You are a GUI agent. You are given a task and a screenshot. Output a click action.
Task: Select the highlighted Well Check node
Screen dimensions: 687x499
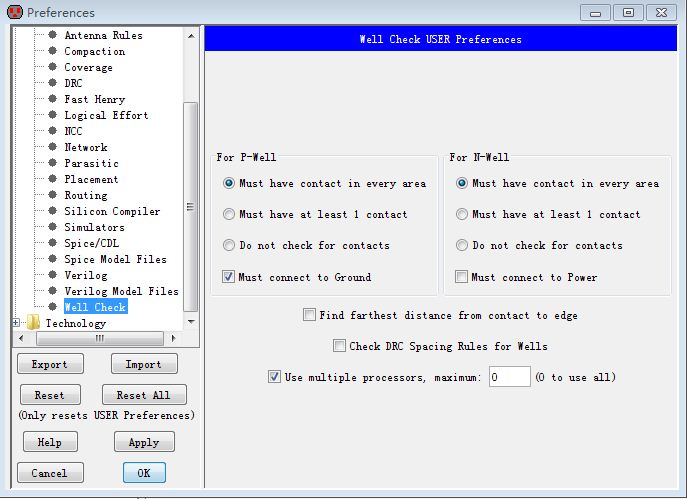coord(96,307)
